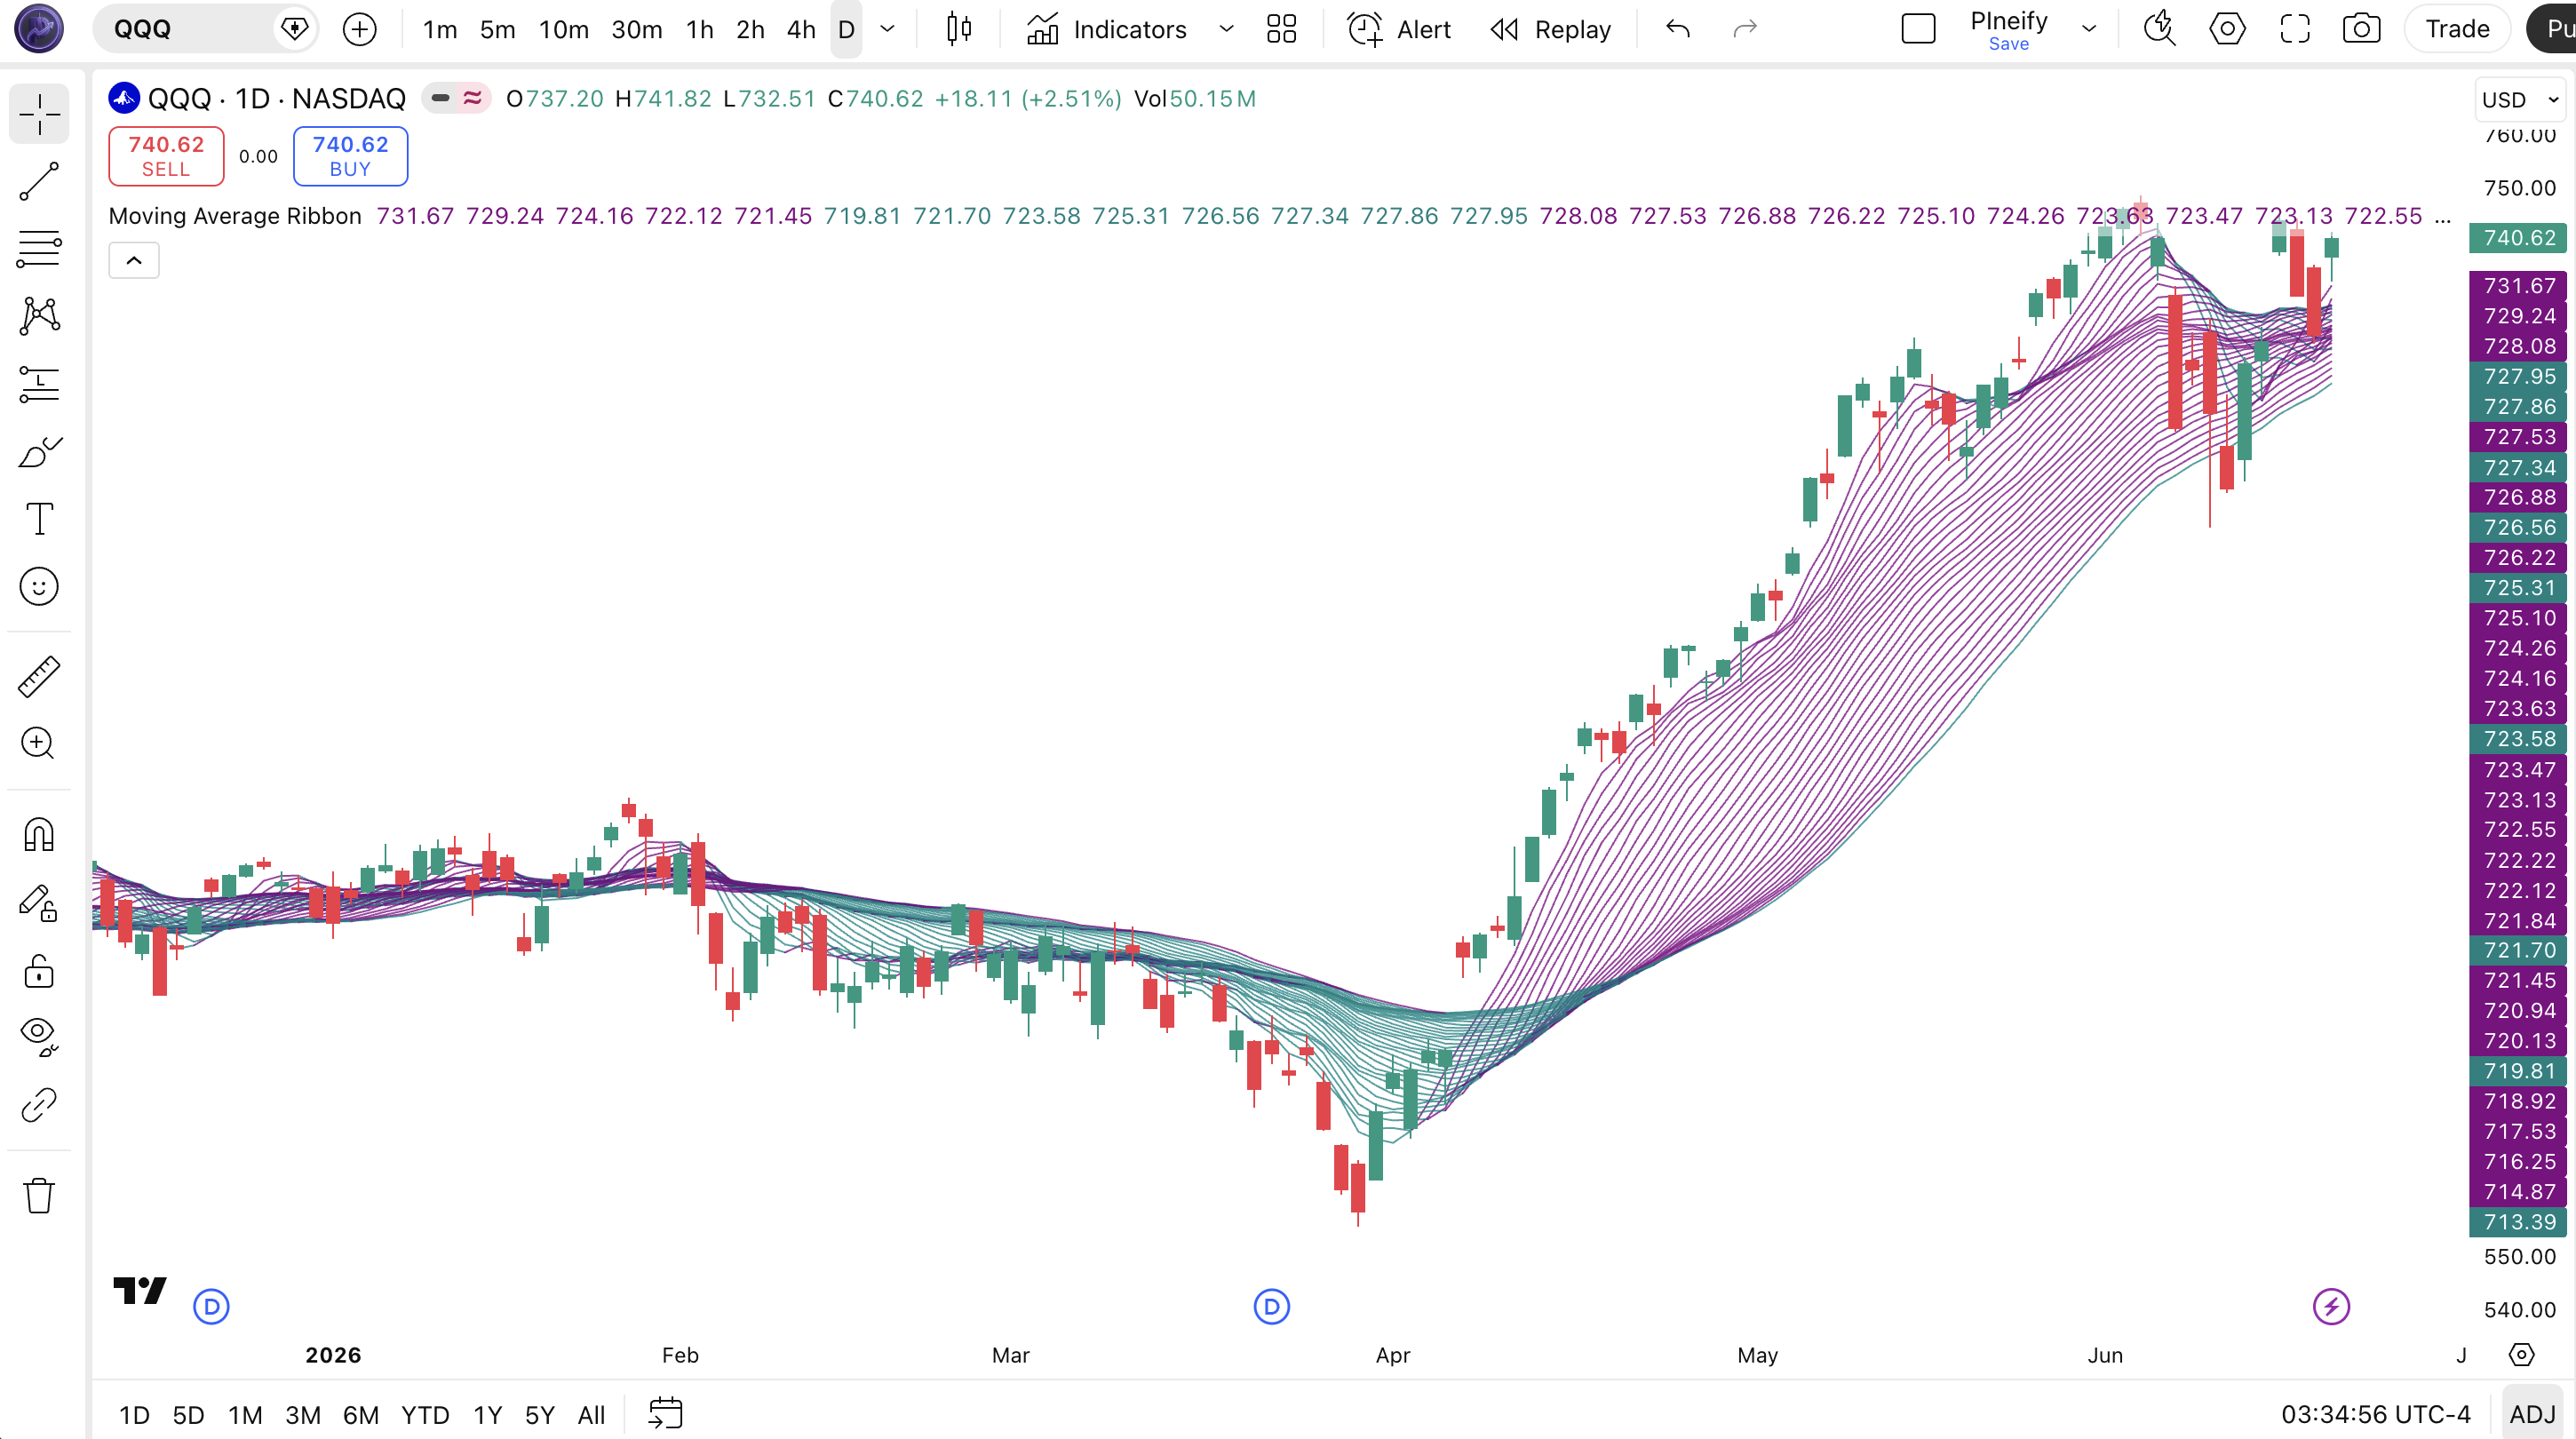Image resolution: width=2576 pixels, height=1439 pixels.
Task: Enter fullscreen mode
Action: [2295, 29]
